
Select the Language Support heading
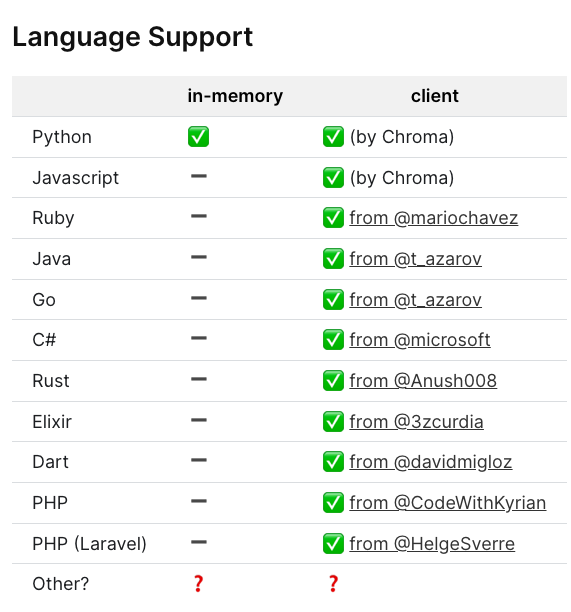click(133, 38)
